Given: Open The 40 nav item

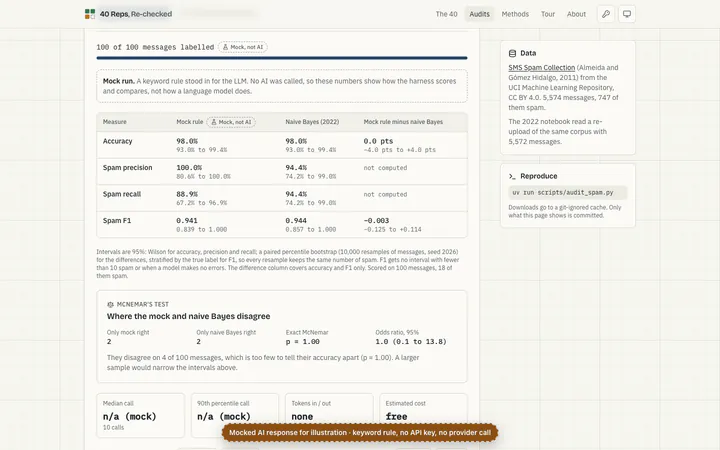Looking at the screenshot, I should coord(446,14).
